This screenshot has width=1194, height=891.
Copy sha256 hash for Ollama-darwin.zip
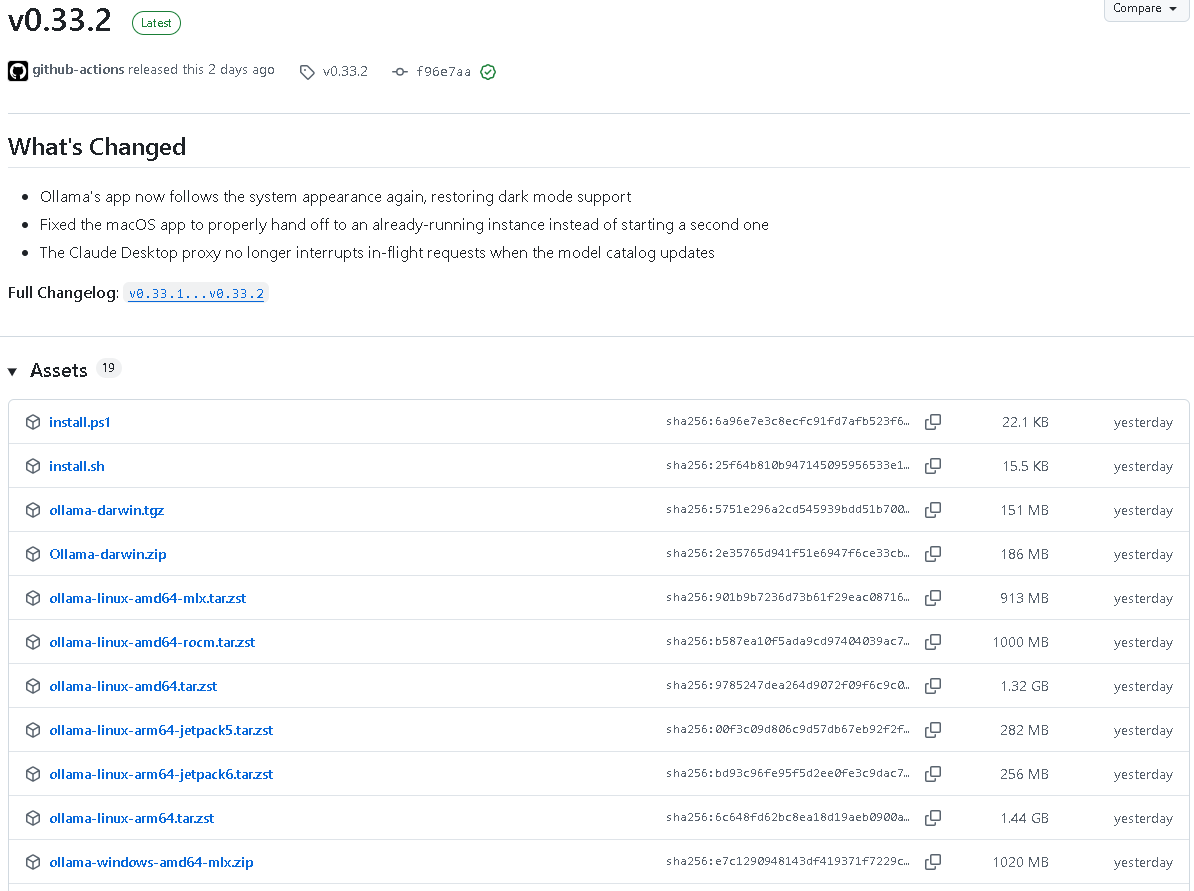tap(933, 554)
